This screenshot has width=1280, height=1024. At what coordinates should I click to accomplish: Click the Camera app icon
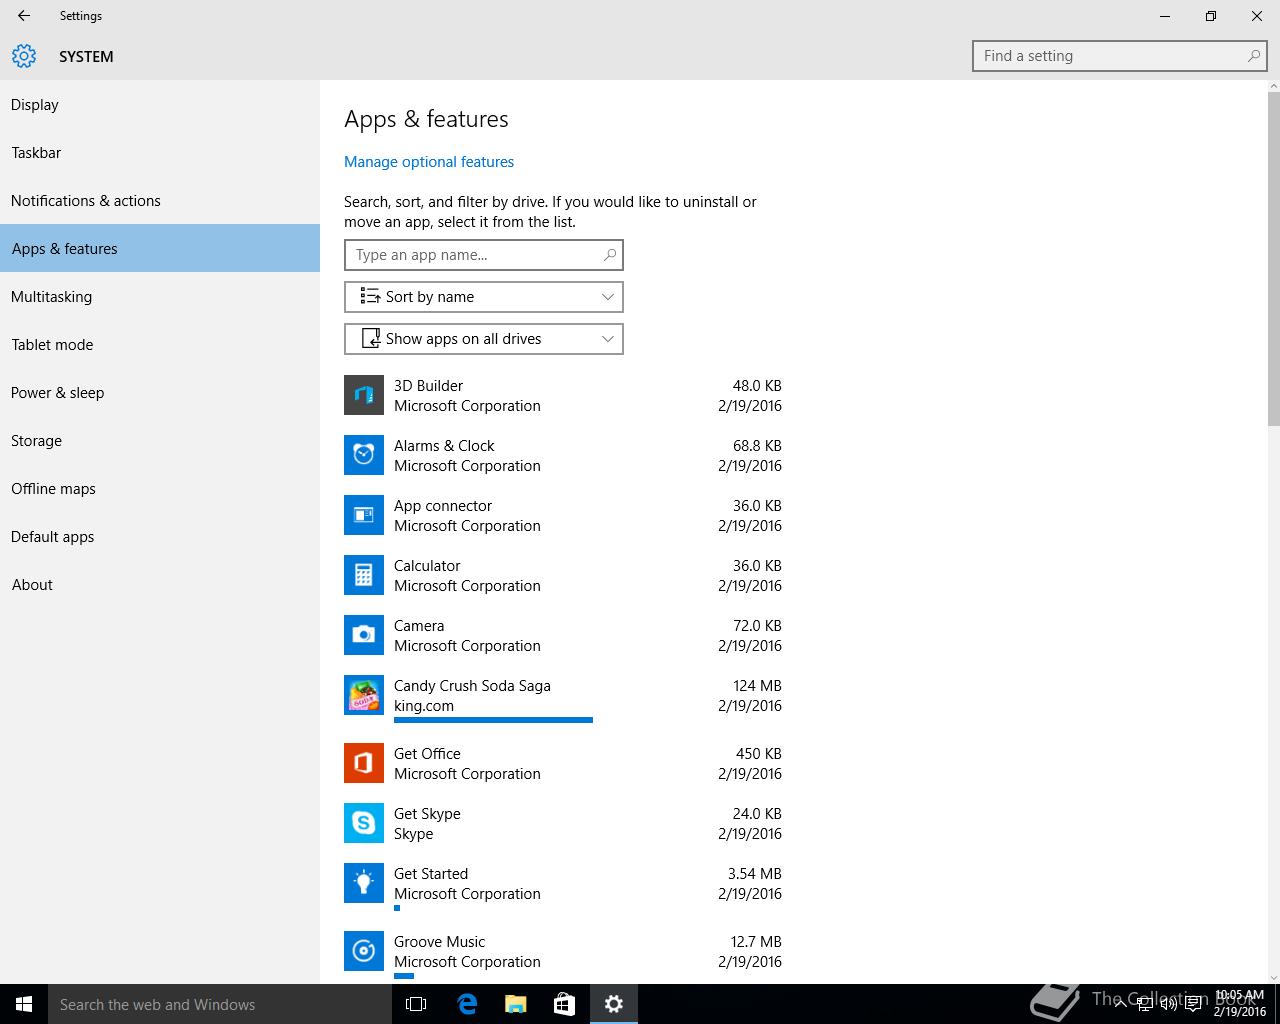(x=364, y=635)
